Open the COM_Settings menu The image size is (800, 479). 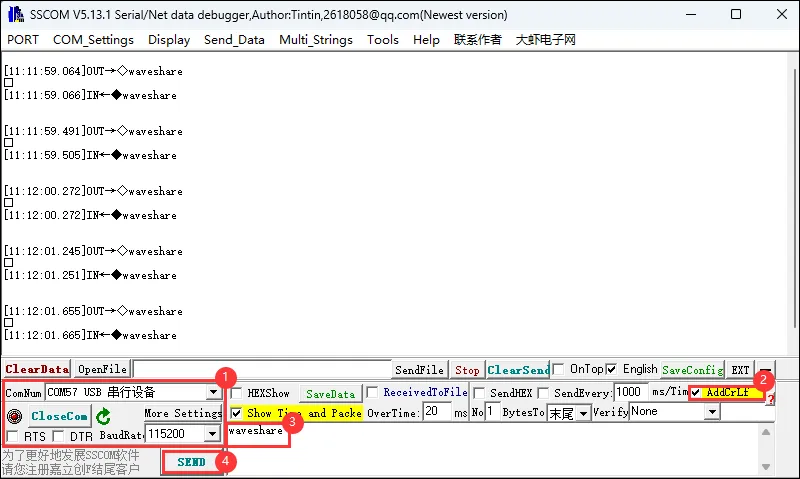click(93, 40)
